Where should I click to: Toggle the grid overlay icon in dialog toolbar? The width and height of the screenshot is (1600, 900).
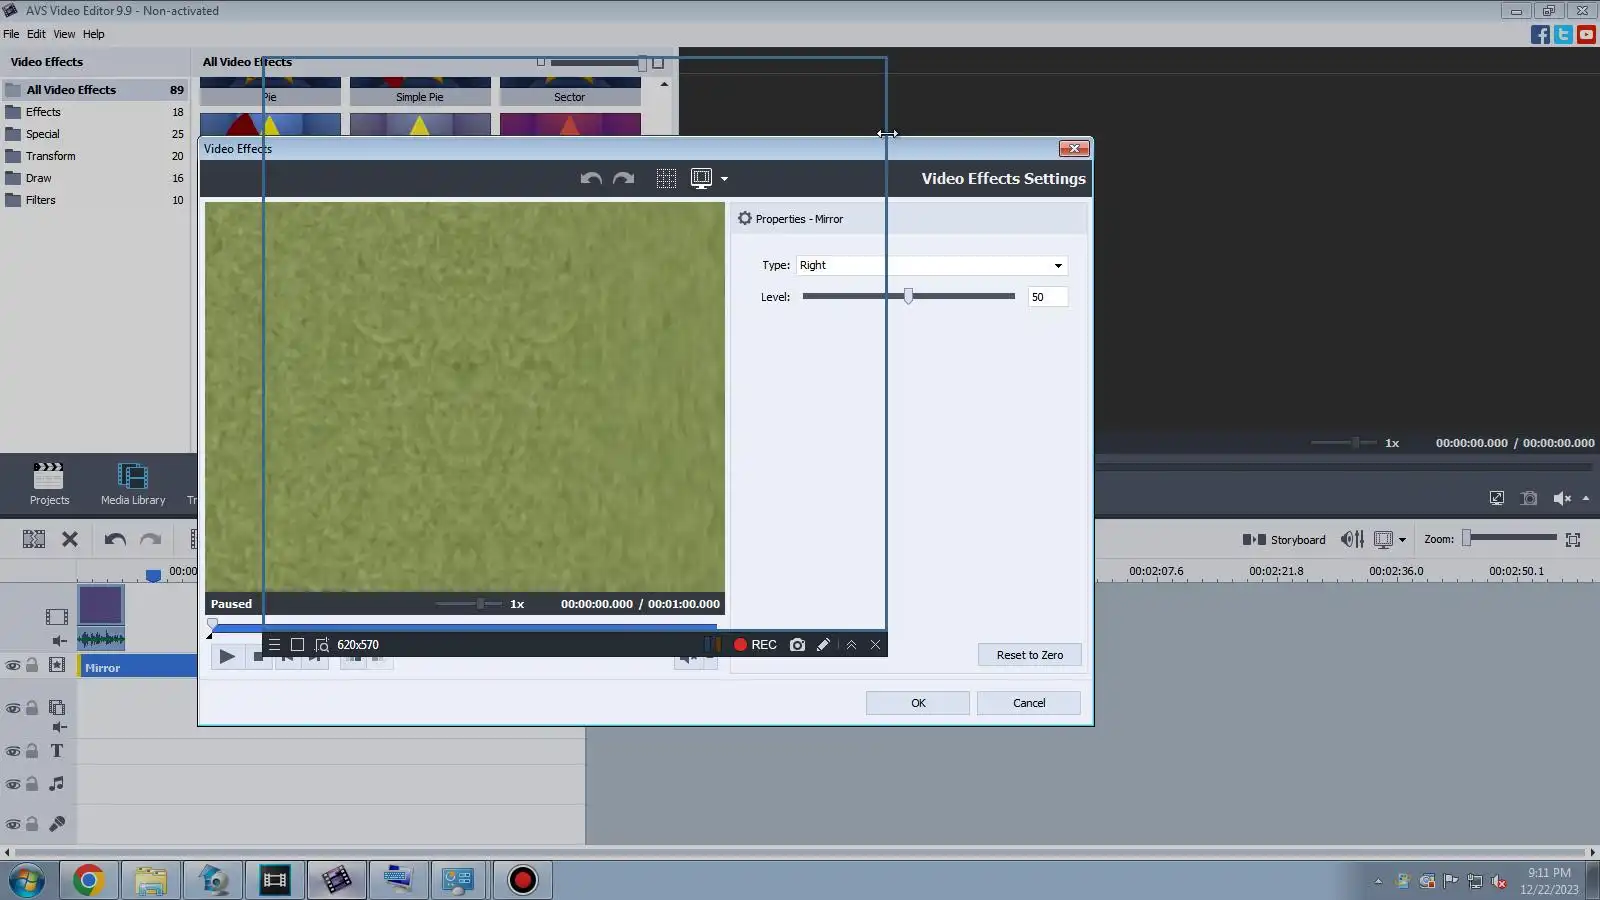pyautogui.click(x=666, y=179)
